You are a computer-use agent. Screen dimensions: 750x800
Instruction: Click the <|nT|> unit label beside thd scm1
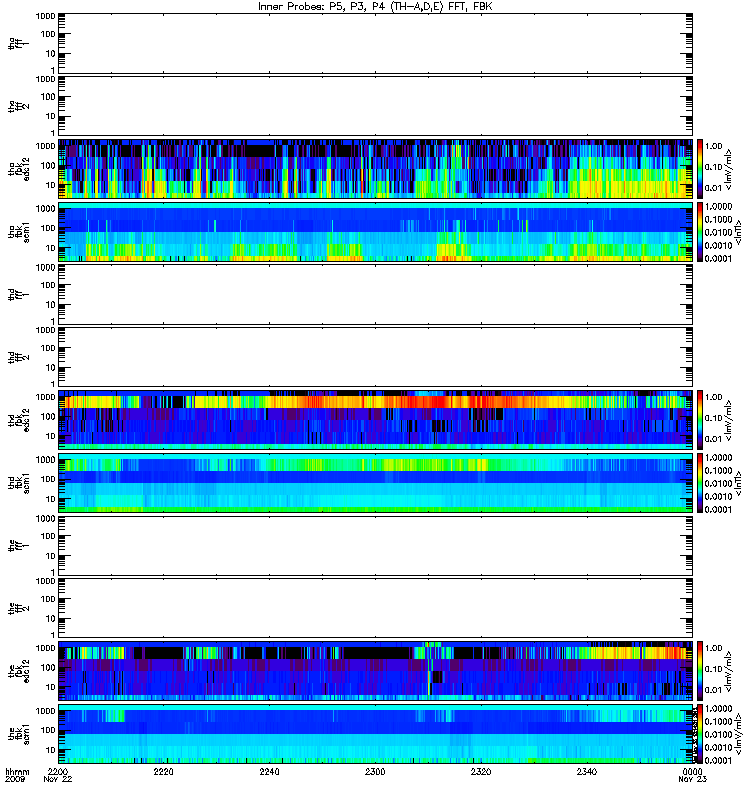pyautogui.click(x=738, y=483)
